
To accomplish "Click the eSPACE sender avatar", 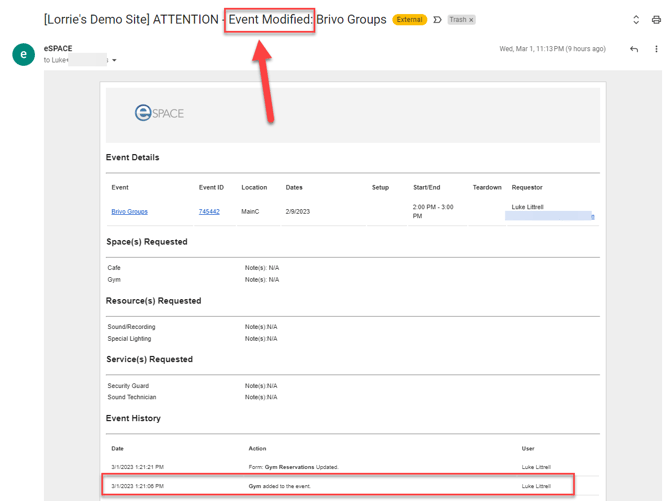I will 23,54.
